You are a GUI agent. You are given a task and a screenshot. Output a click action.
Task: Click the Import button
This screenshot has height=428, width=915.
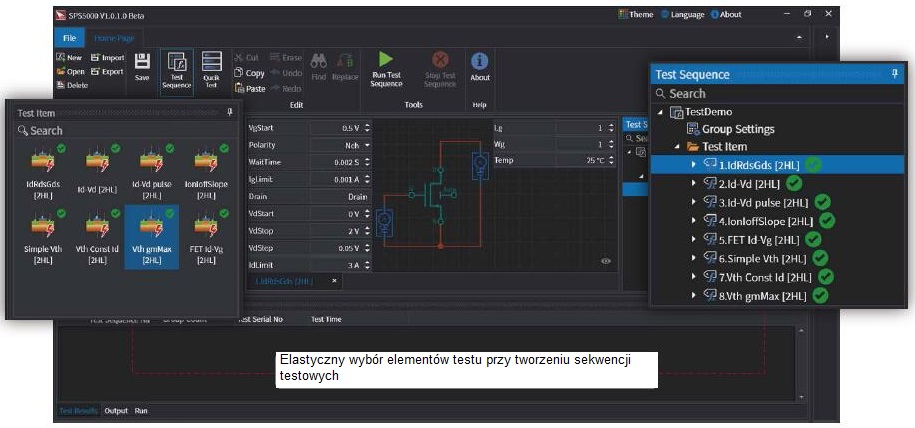tap(107, 58)
